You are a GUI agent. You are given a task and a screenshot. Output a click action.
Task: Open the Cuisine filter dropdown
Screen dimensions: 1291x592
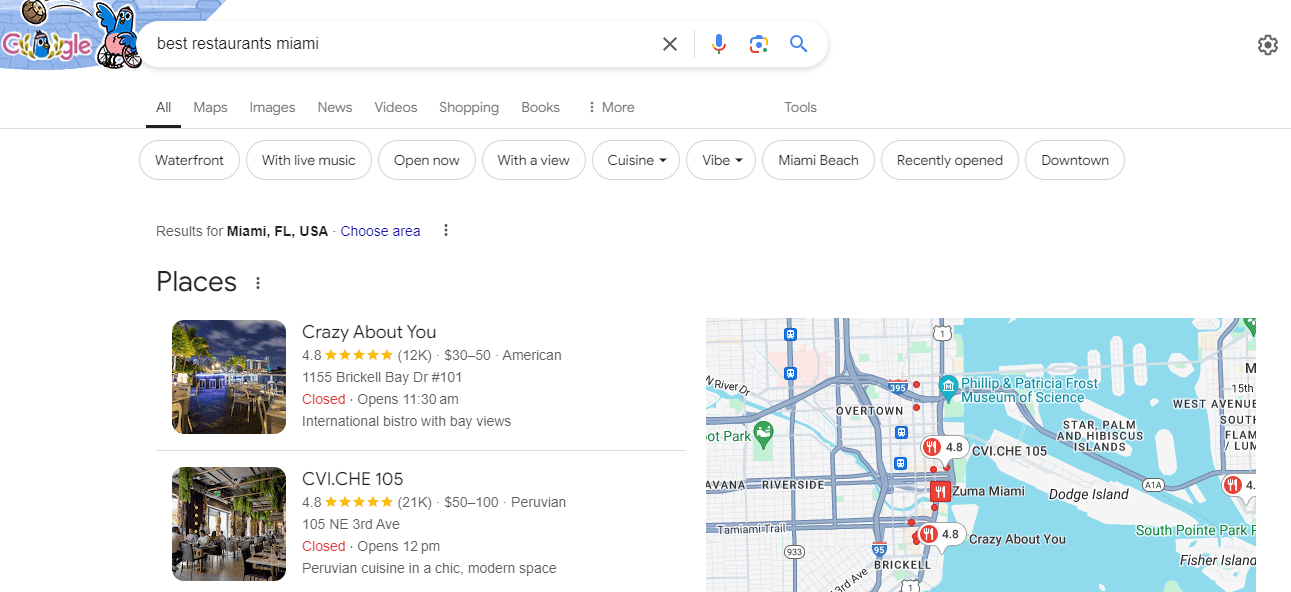[635, 160]
